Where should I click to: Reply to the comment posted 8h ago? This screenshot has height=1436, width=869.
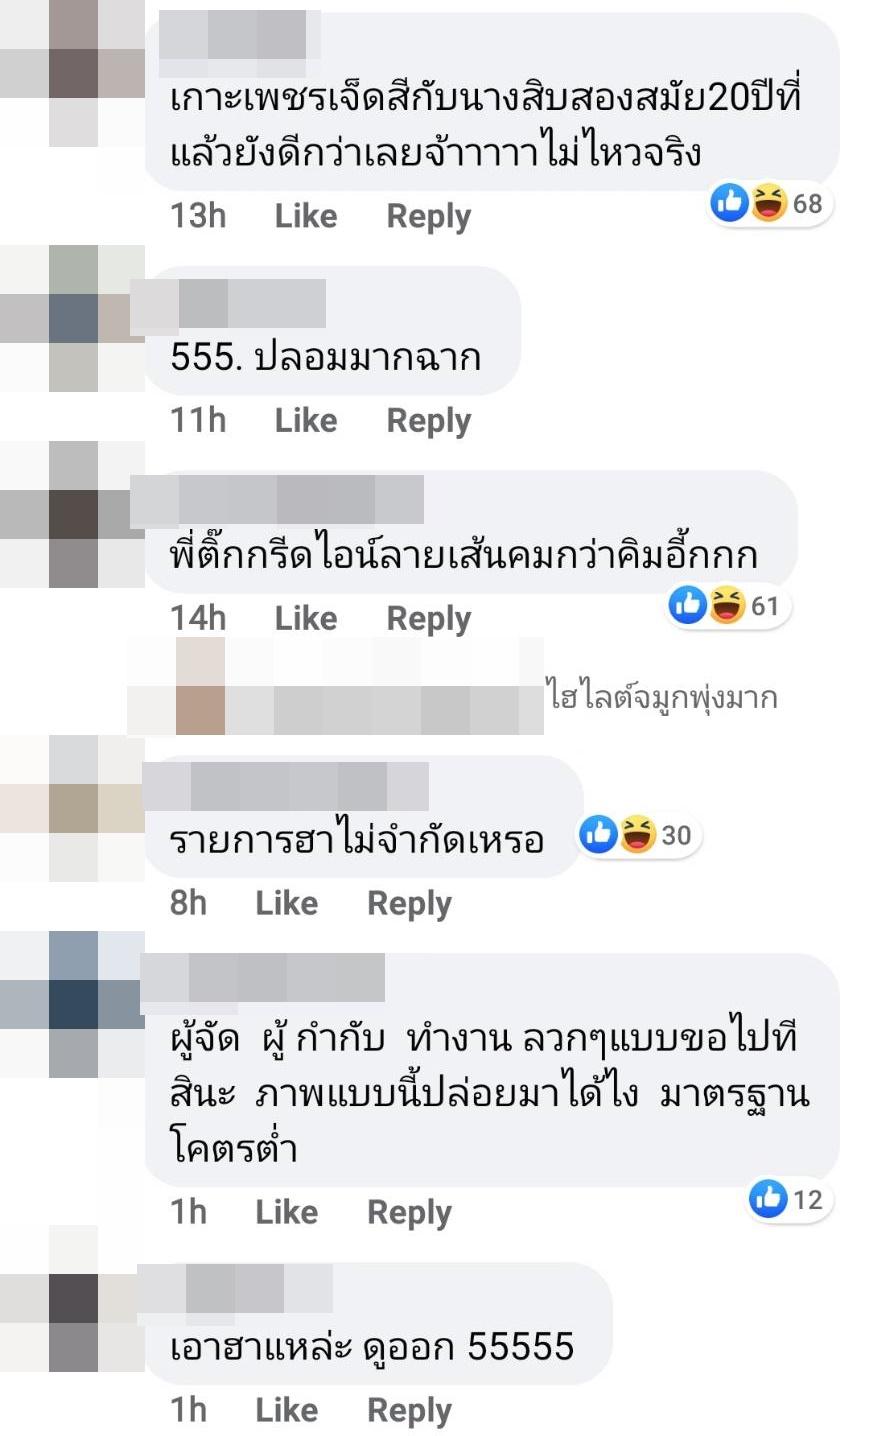coord(410,904)
